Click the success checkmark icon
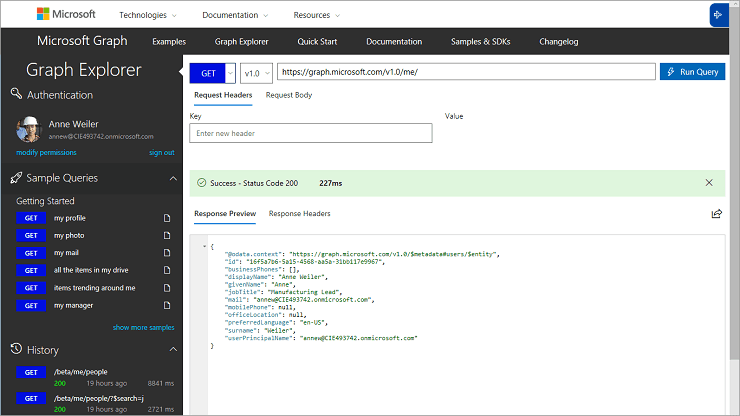Screen dimensions: 740x416 [x=202, y=183]
